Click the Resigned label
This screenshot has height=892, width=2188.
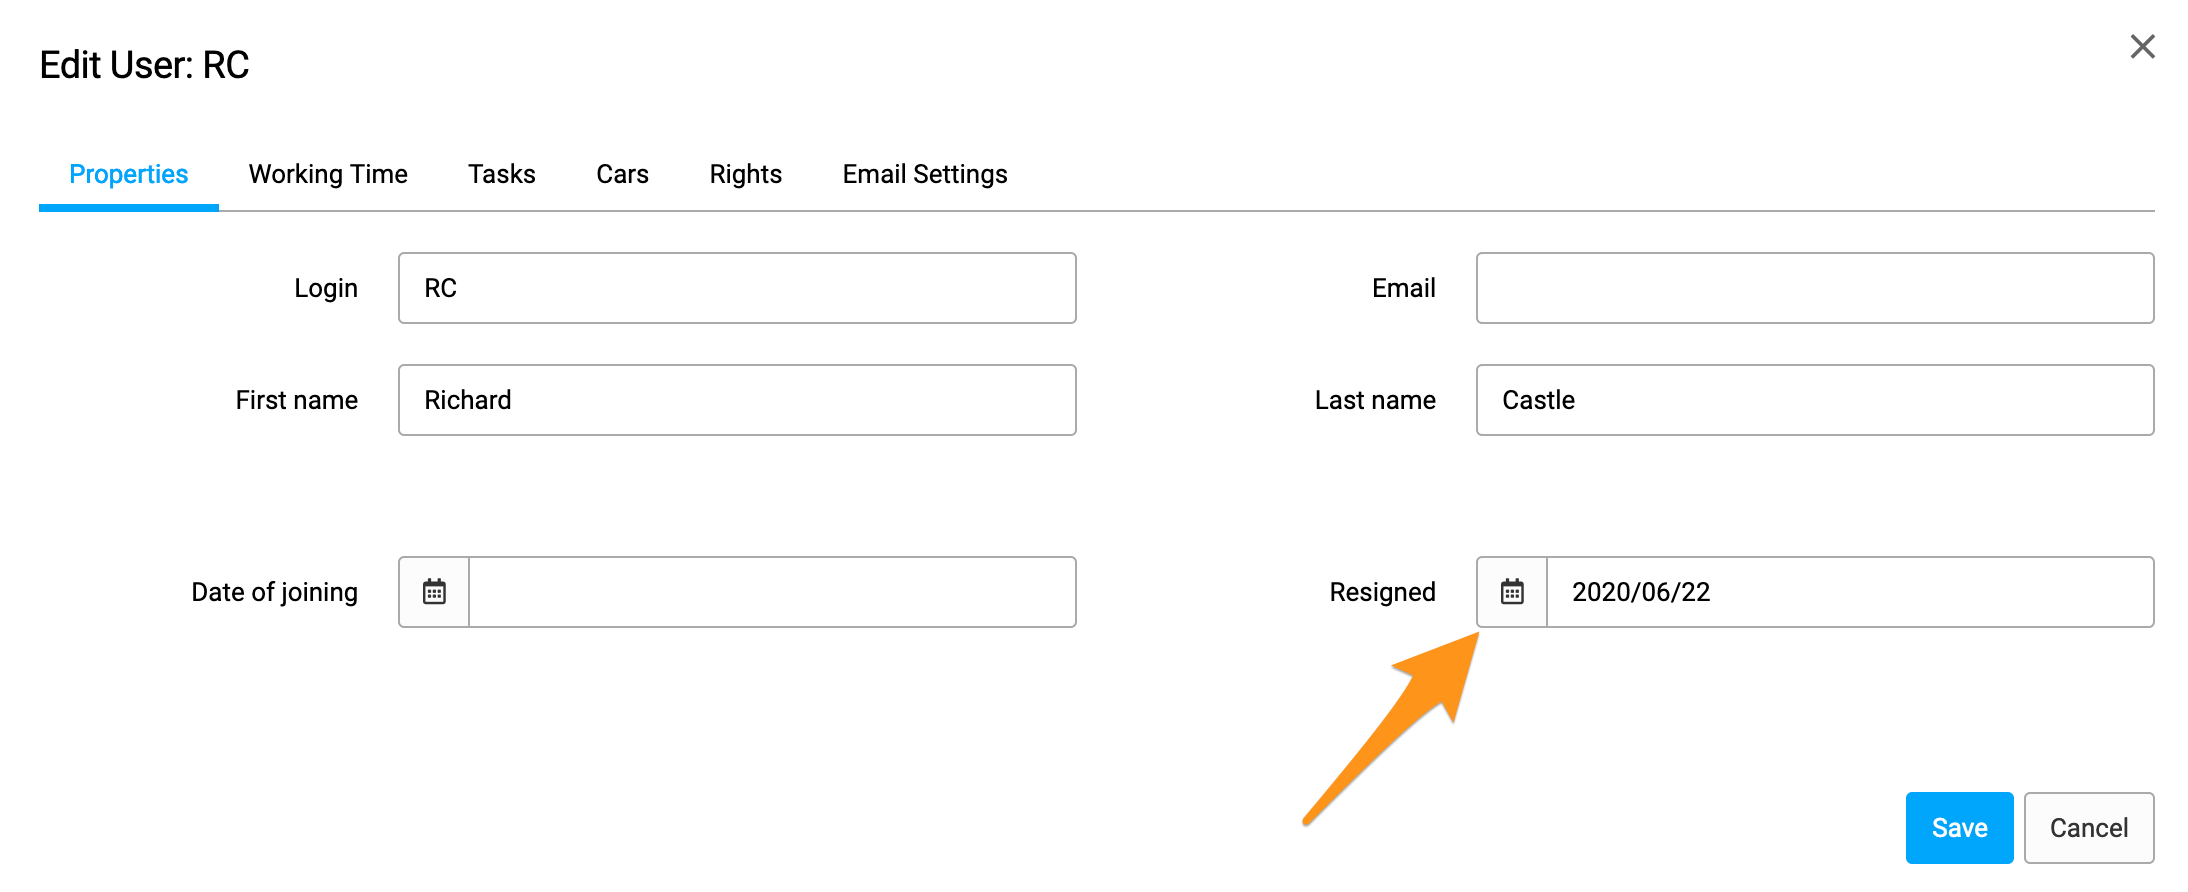point(1382,592)
